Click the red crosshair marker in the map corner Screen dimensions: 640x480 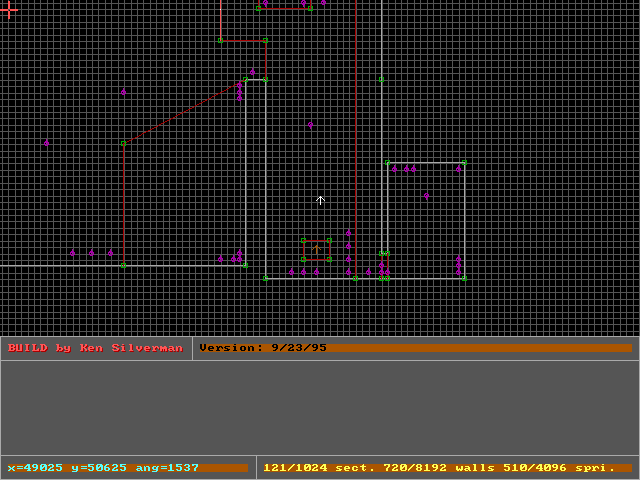(x=8, y=10)
